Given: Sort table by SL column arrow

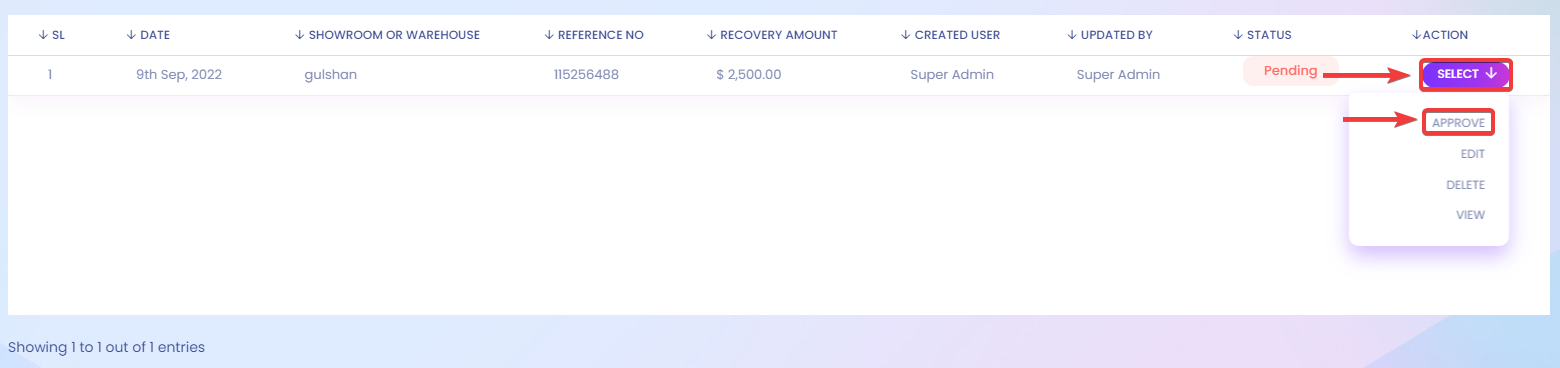Looking at the screenshot, I should tap(43, 35).
